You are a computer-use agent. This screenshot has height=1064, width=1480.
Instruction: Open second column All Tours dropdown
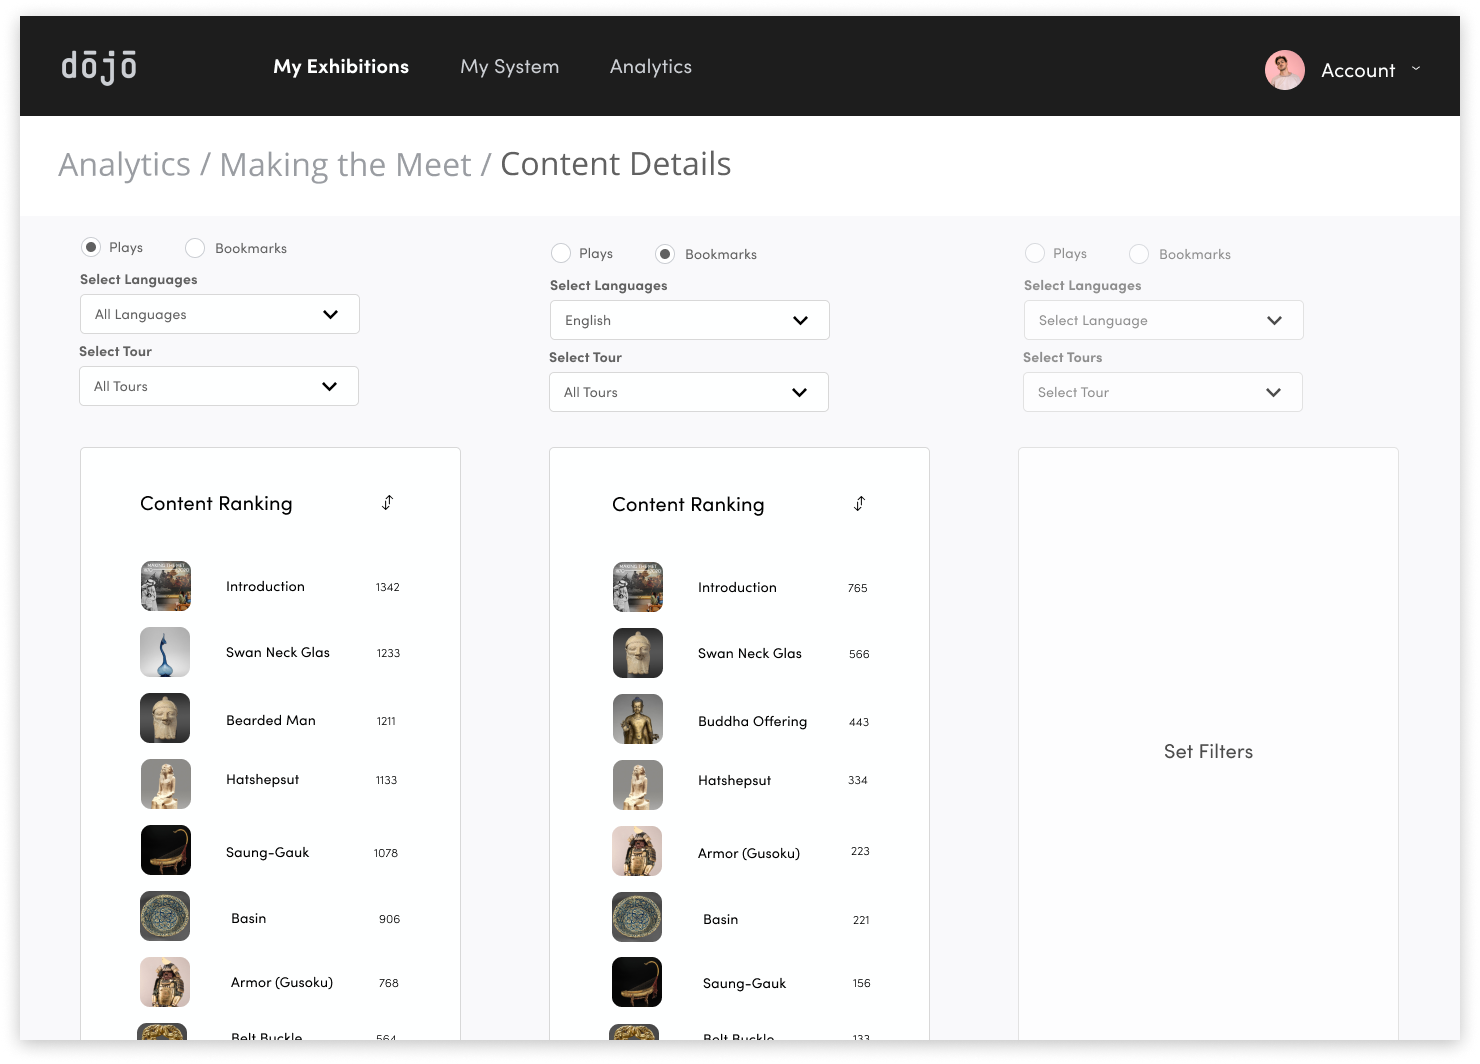(689, 392)
